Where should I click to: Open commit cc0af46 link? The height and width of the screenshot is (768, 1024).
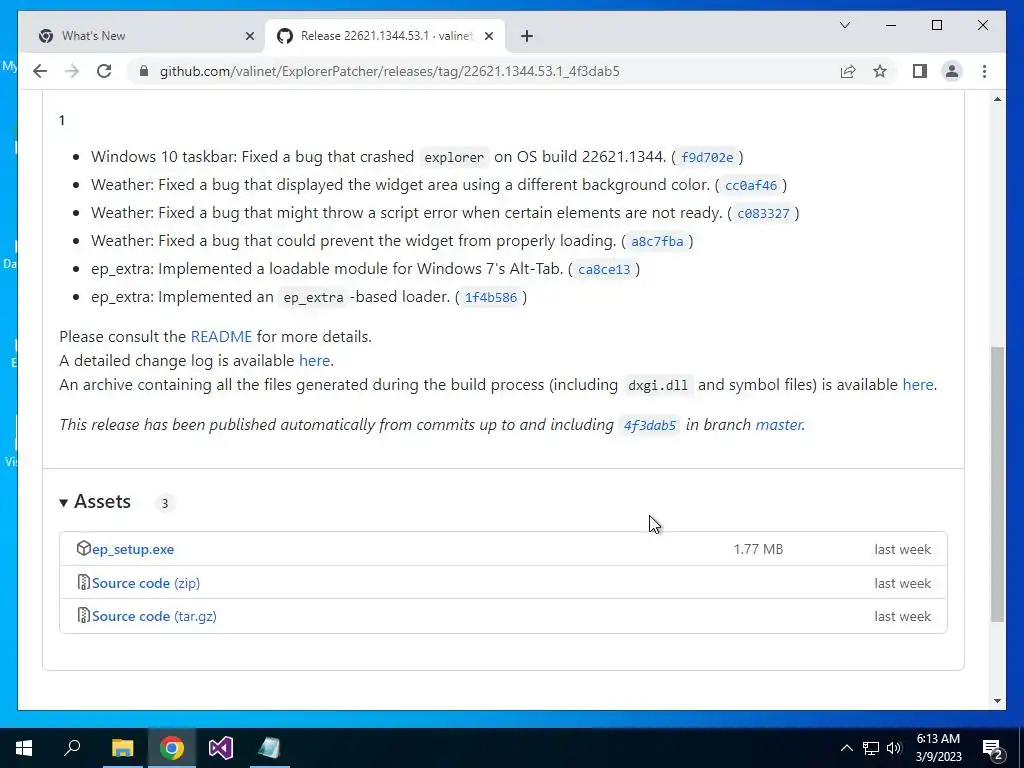[751, 185]
